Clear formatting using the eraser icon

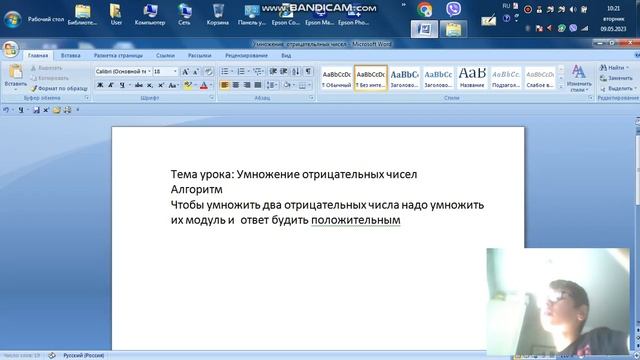tap(209, 72)
